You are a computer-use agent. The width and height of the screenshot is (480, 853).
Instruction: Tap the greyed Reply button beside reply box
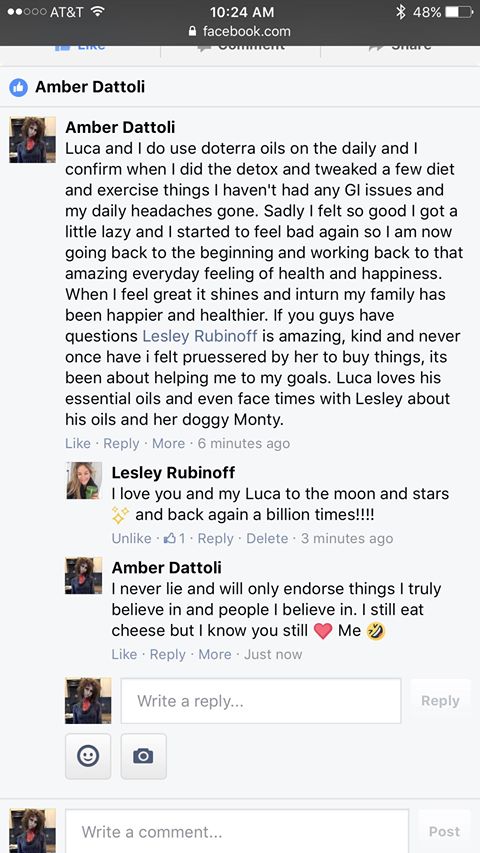(440, 701)
